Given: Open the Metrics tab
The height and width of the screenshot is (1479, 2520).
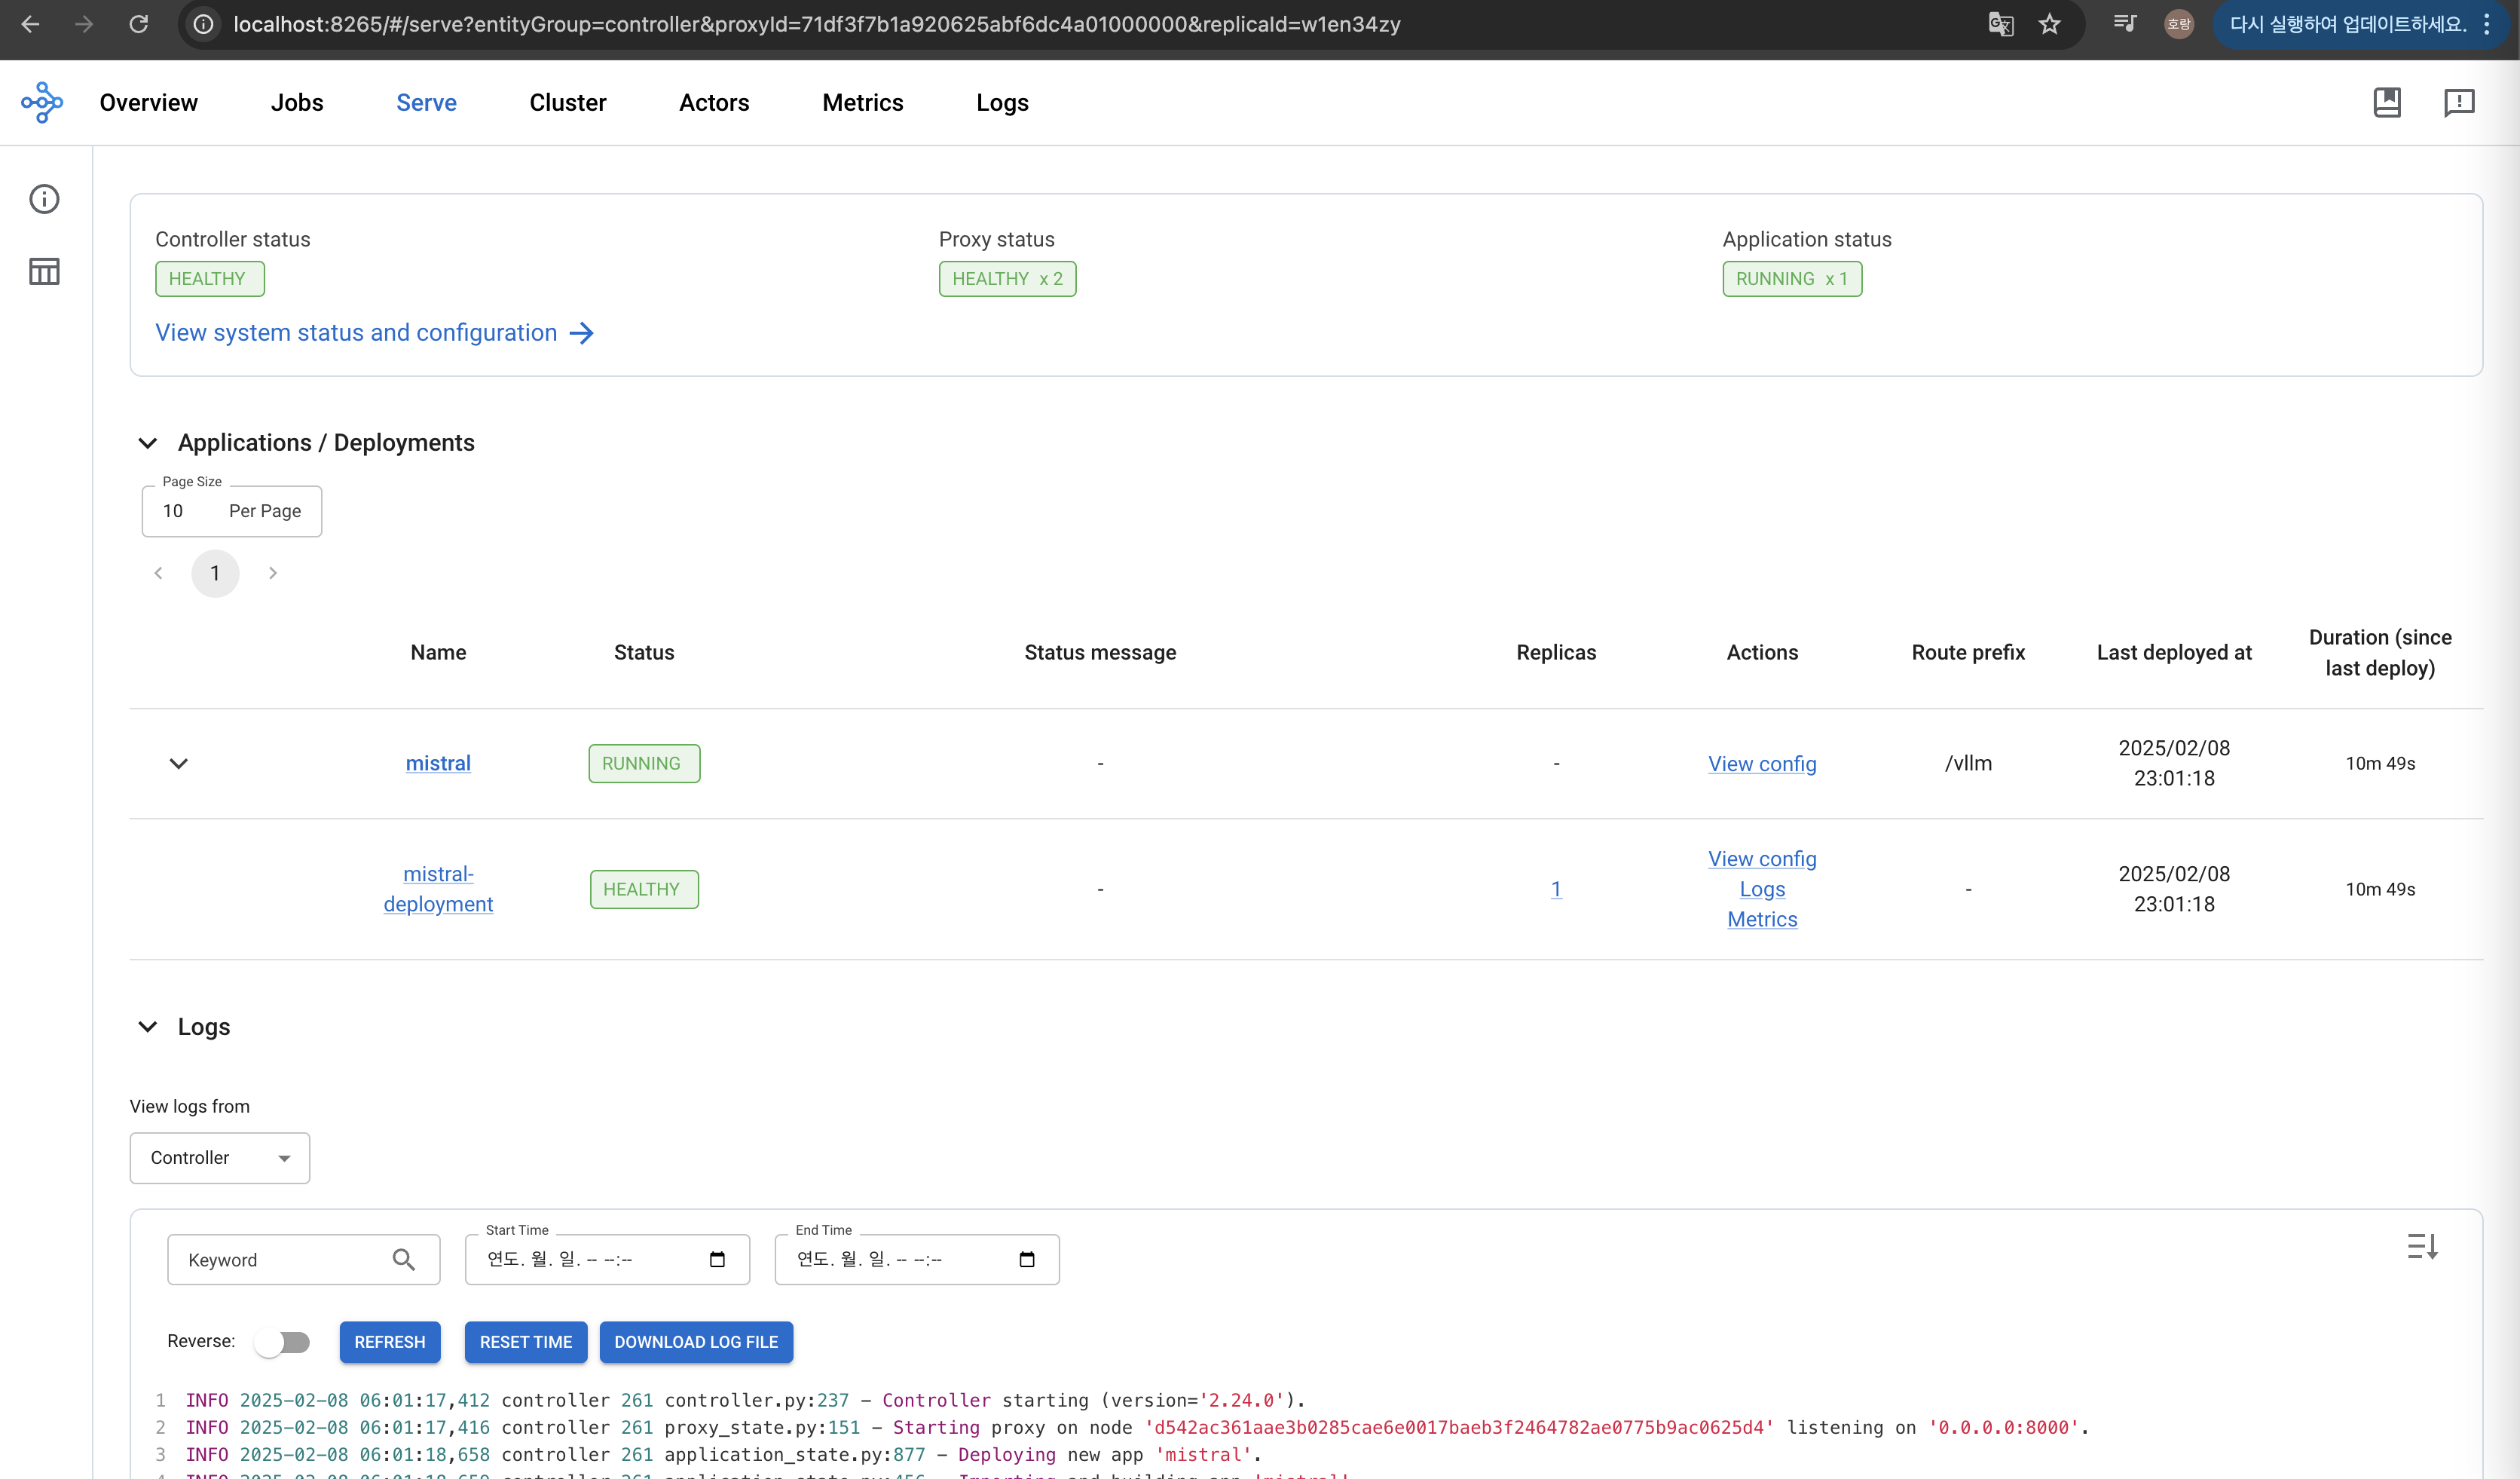Looking at the screenshot, I should pyautogui.click(x=862, y=102).
